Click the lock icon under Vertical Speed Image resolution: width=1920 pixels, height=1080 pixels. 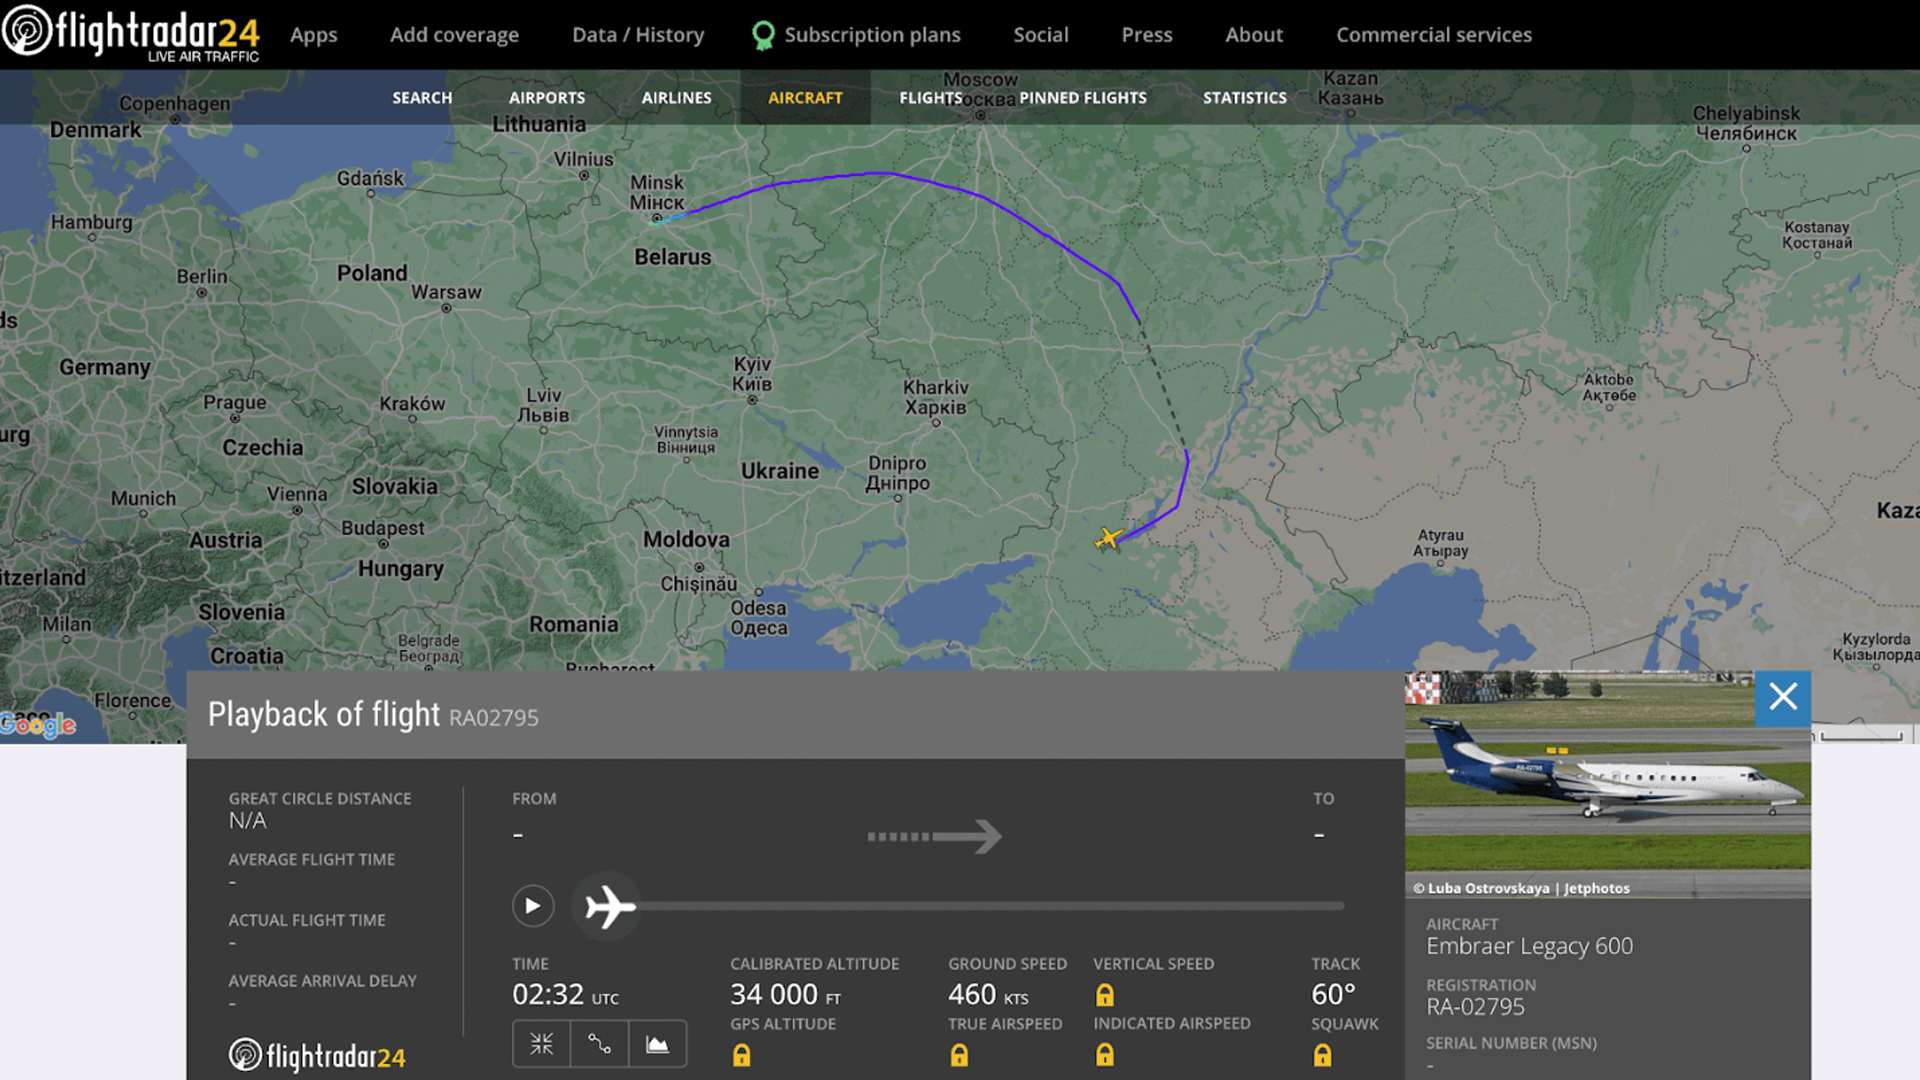(1104, 995)
